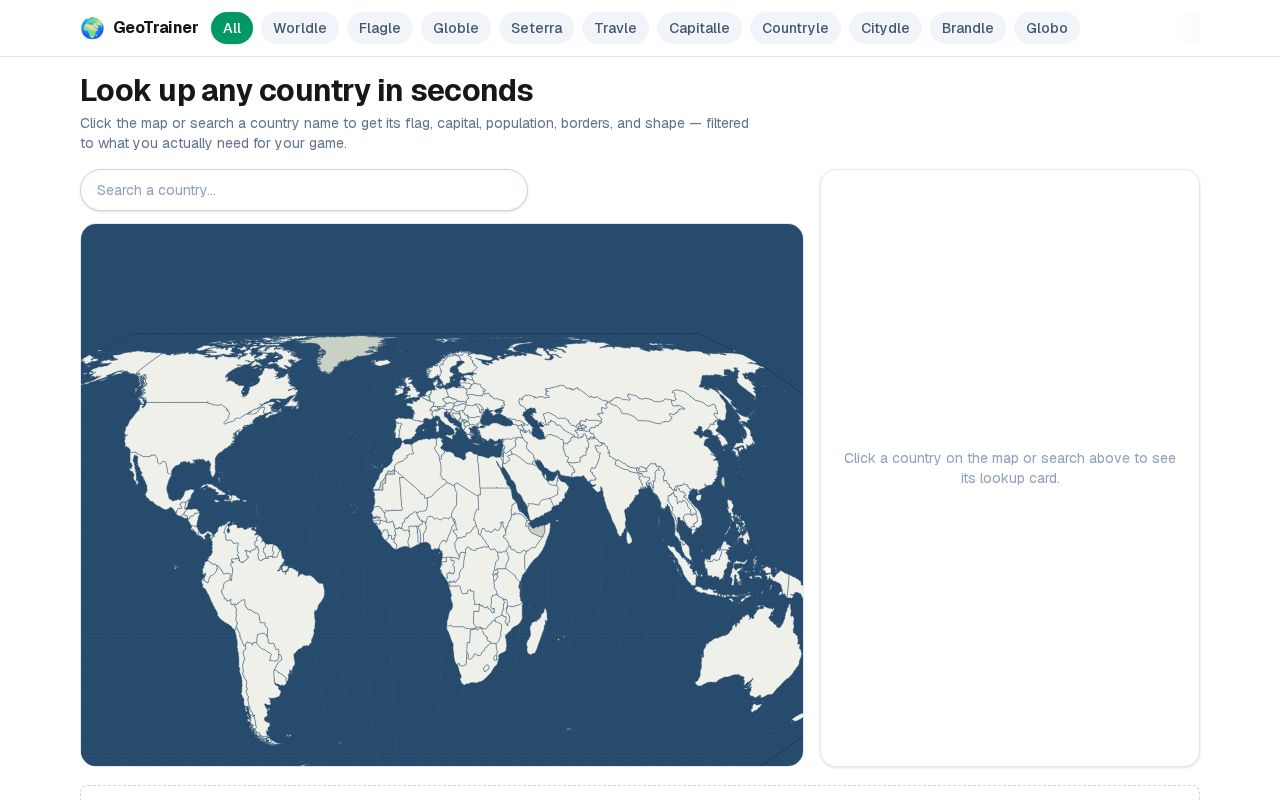Click the 'Click a country on the map' placeholder text
This screenshot has width=1280, height=800.
coord(1010,468)
